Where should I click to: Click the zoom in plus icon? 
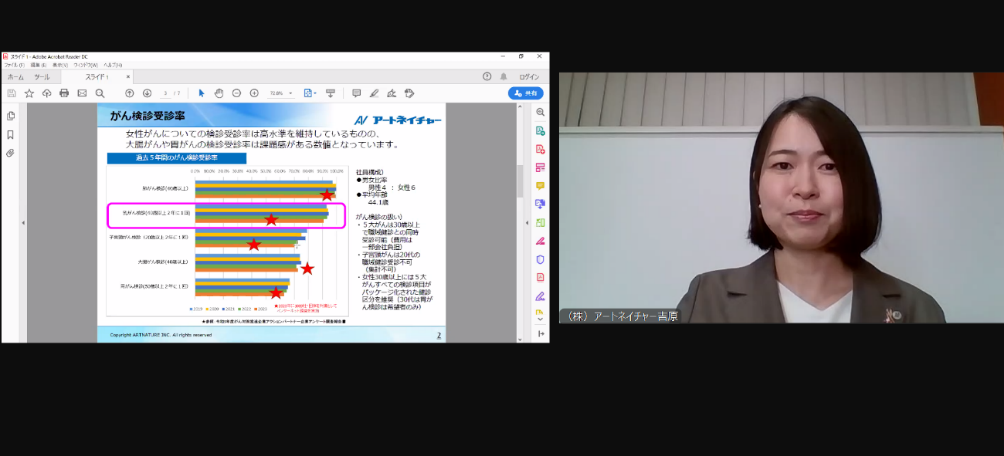coord(254,93)
